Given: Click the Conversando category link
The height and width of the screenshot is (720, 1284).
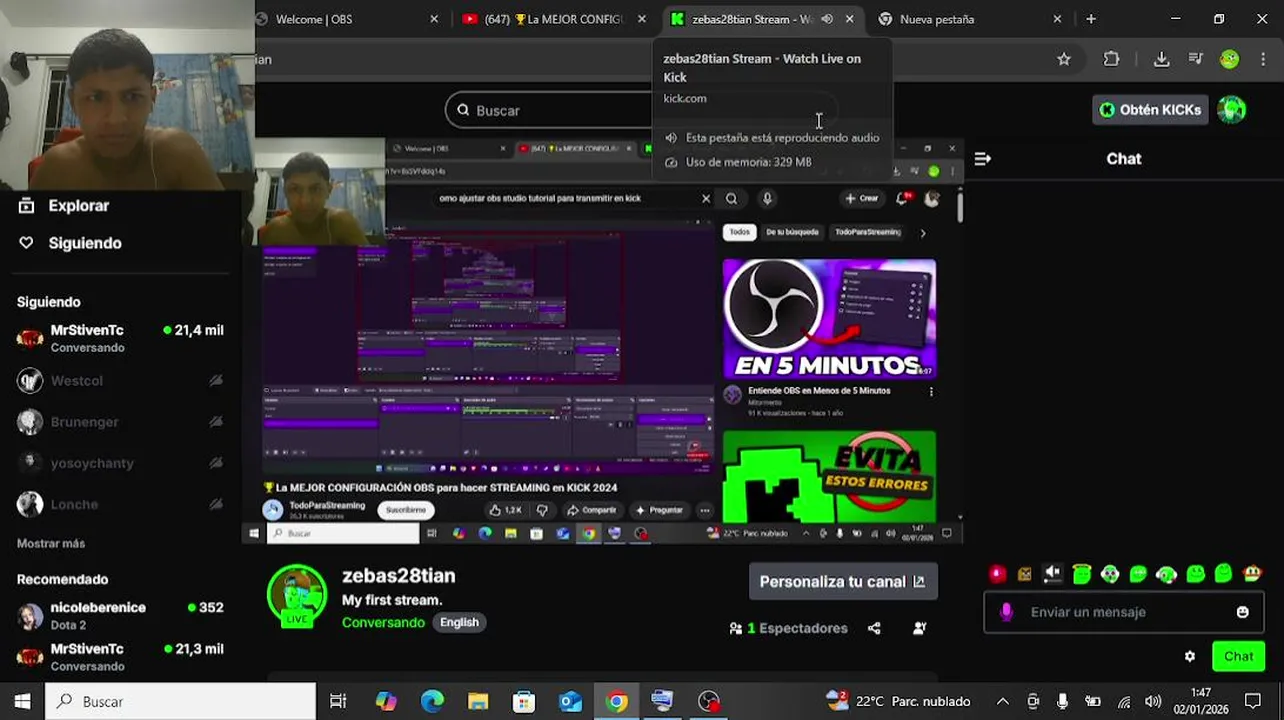Looking at the screenshot, I should click(383, 622).
